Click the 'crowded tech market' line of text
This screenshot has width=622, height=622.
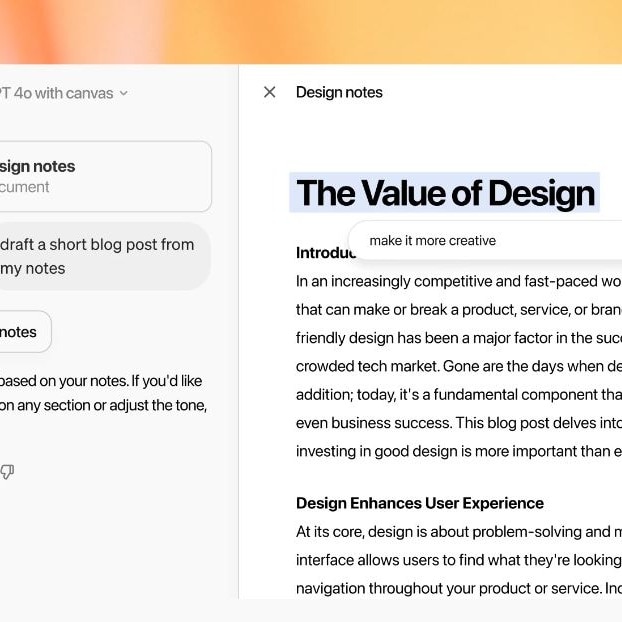click(459, 366)
